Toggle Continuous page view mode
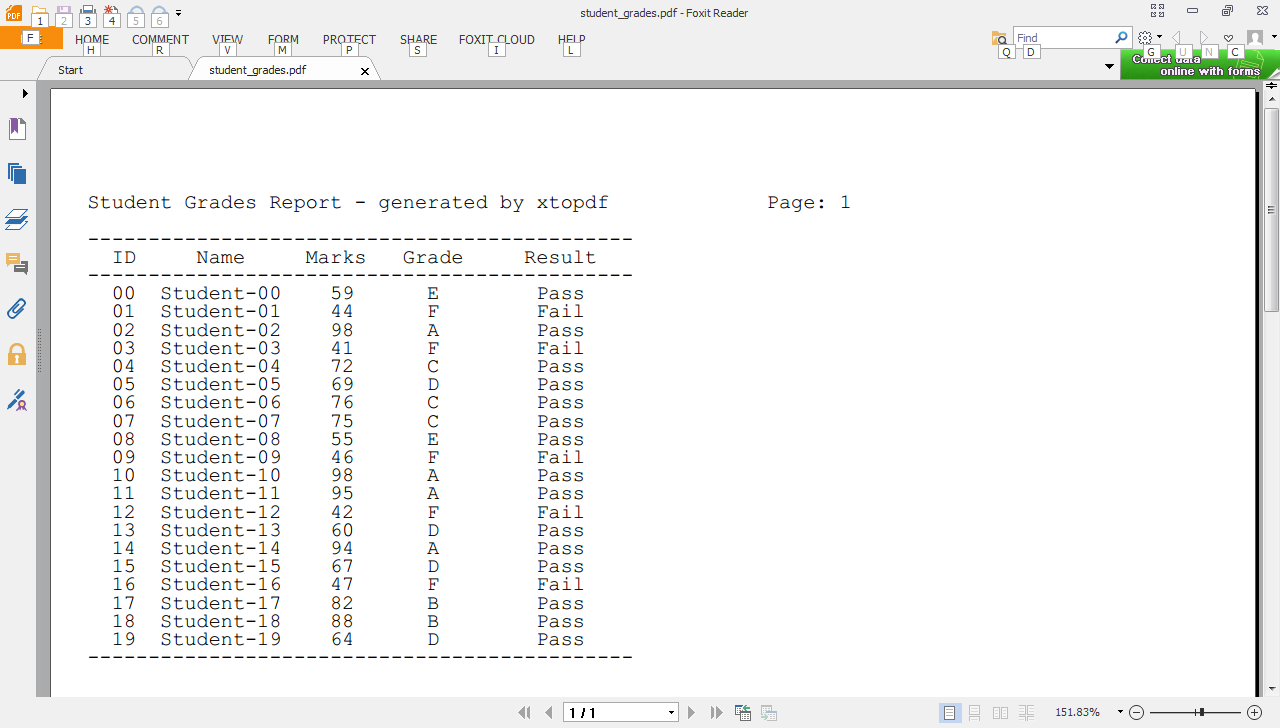Screen dimensions: 1280x728 coord(975,712)
